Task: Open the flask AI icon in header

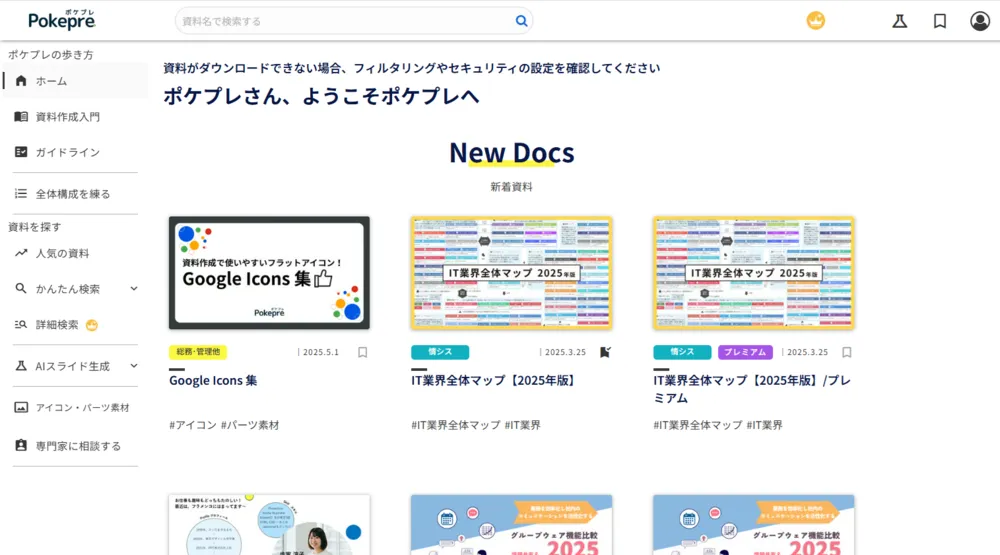Action: [899, 21]
